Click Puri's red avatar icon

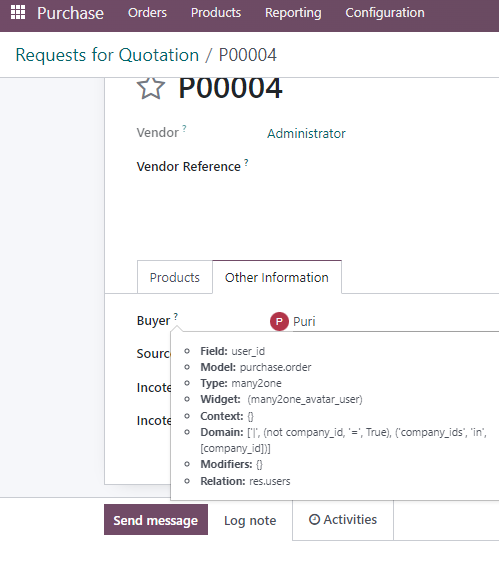279,321
